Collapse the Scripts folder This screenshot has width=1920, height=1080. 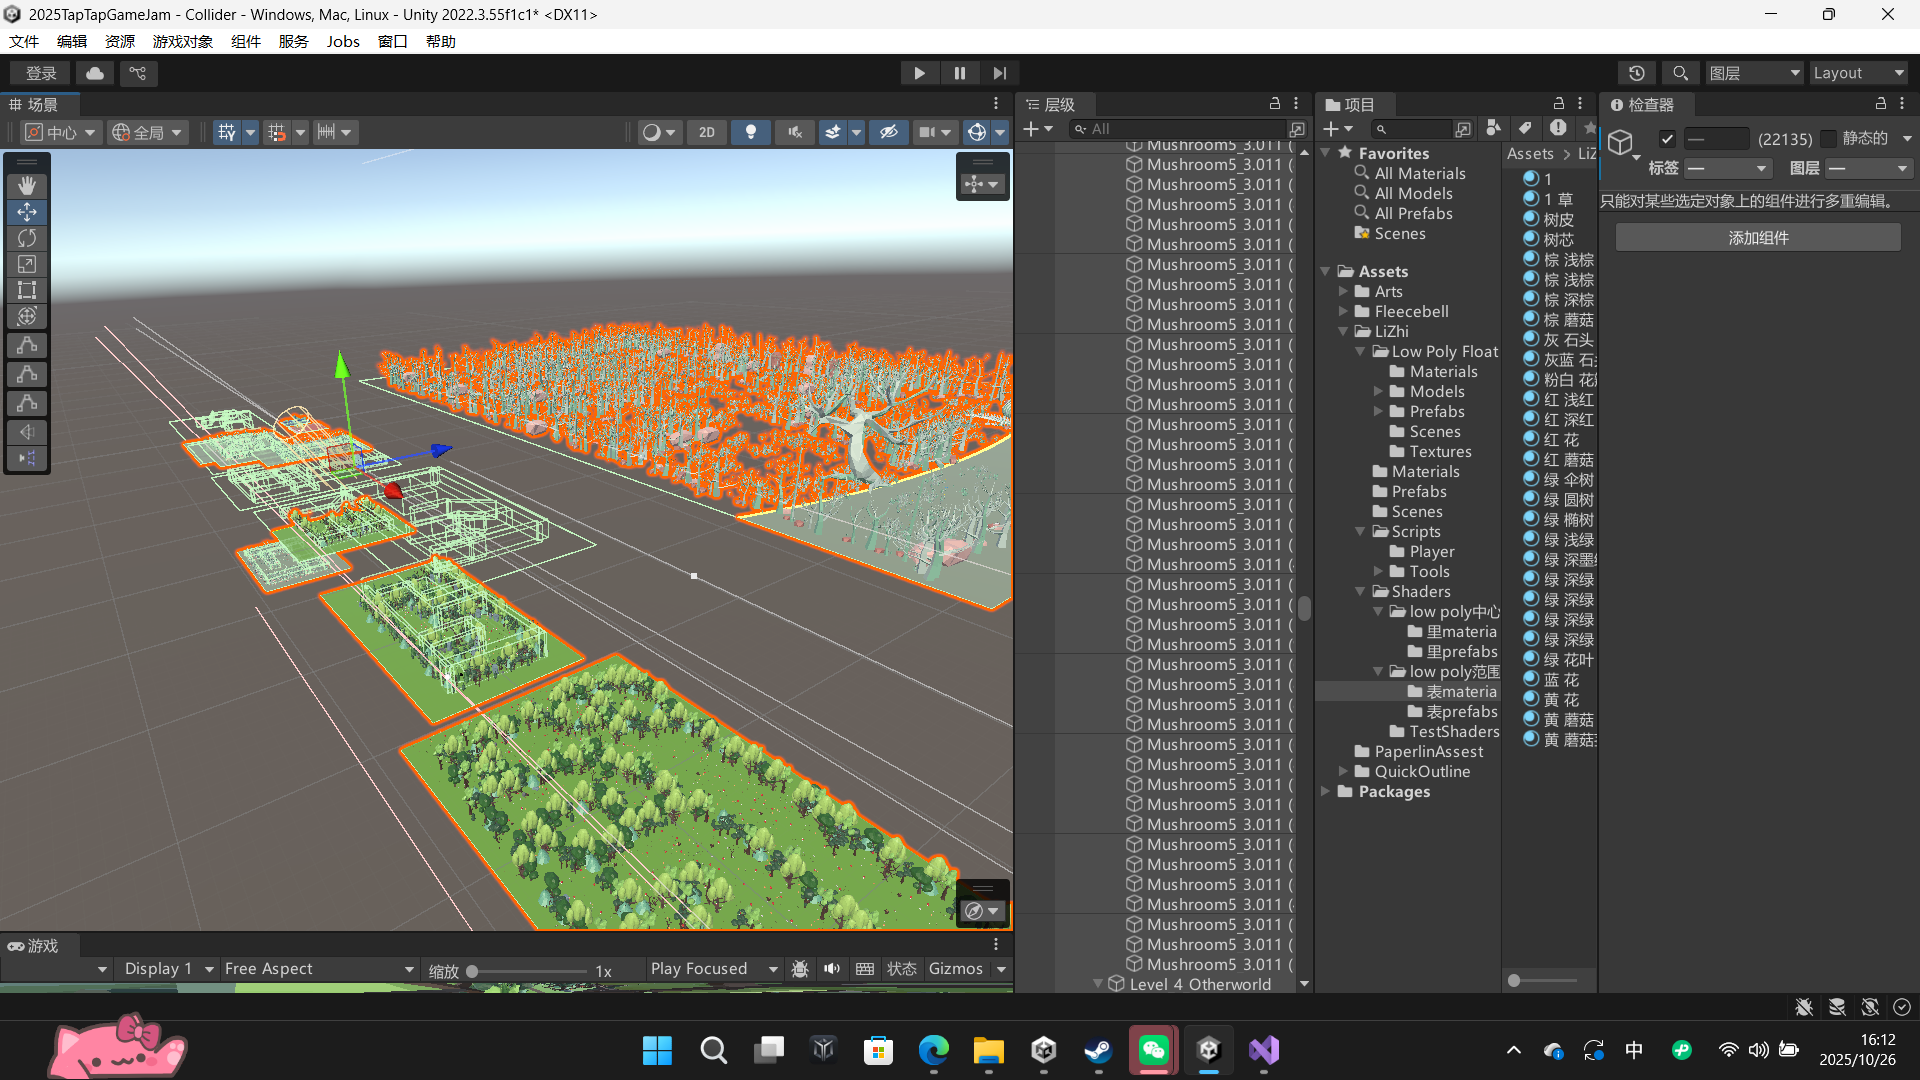[1361, 532]
